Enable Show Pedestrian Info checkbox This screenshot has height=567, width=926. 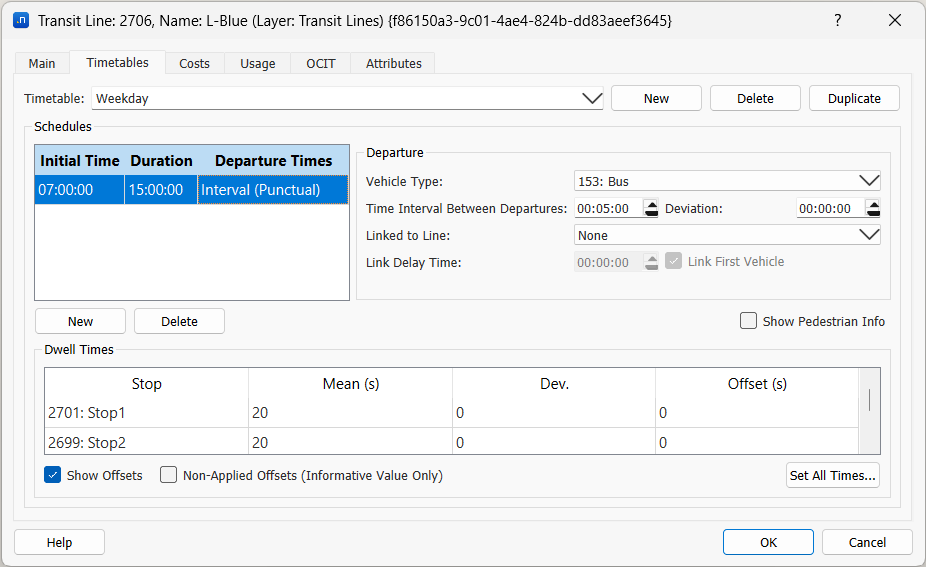click(748, 321)
